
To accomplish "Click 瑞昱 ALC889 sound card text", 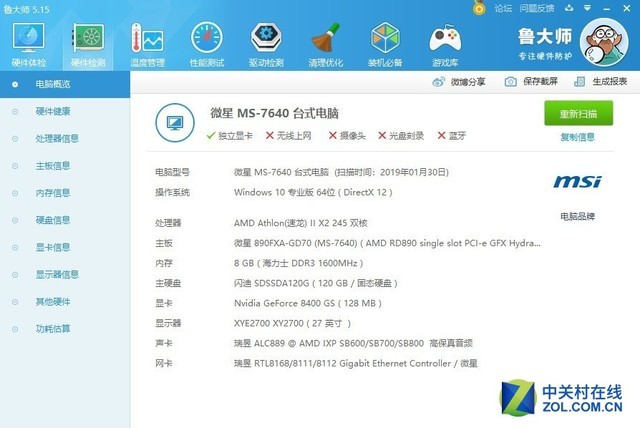I will pos(353,343).
